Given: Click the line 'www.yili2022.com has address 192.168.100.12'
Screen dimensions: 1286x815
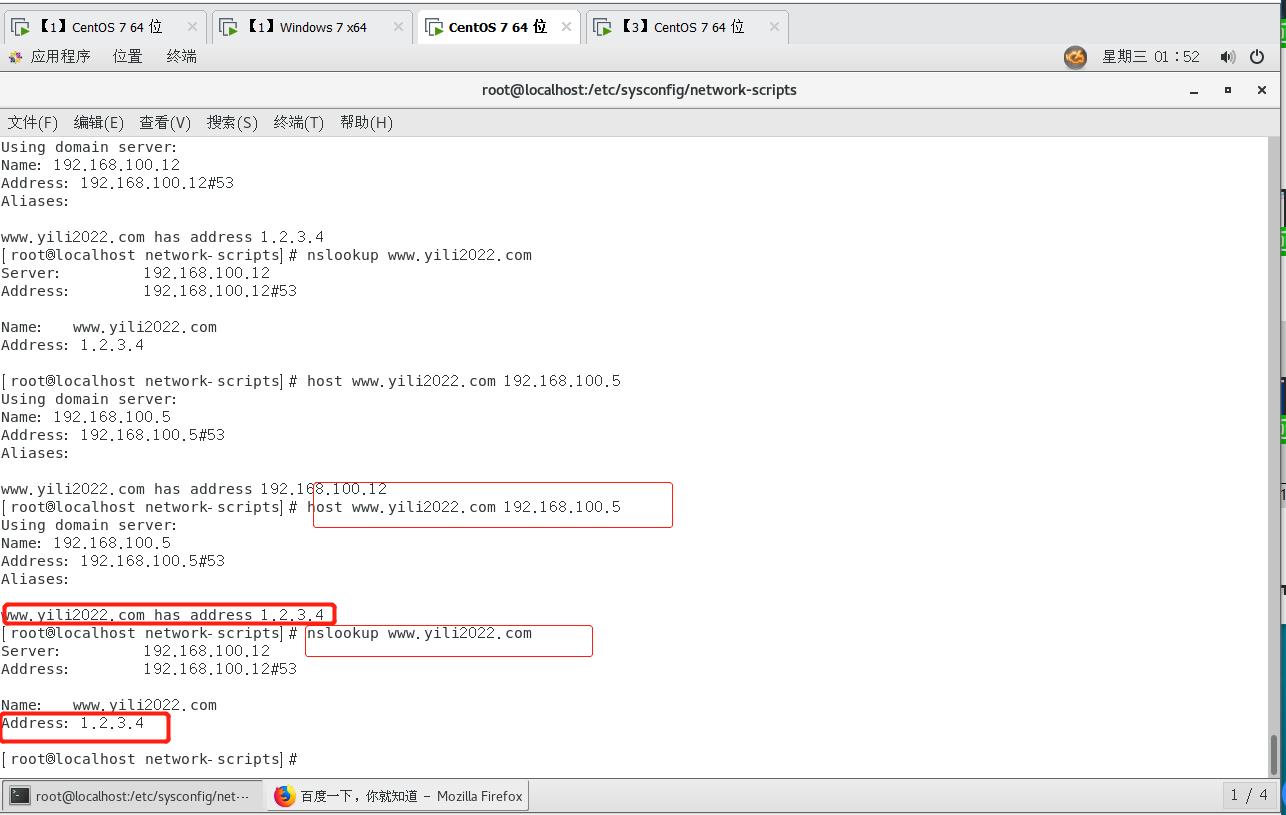Looking at the screenshot, I should [194, 489].
